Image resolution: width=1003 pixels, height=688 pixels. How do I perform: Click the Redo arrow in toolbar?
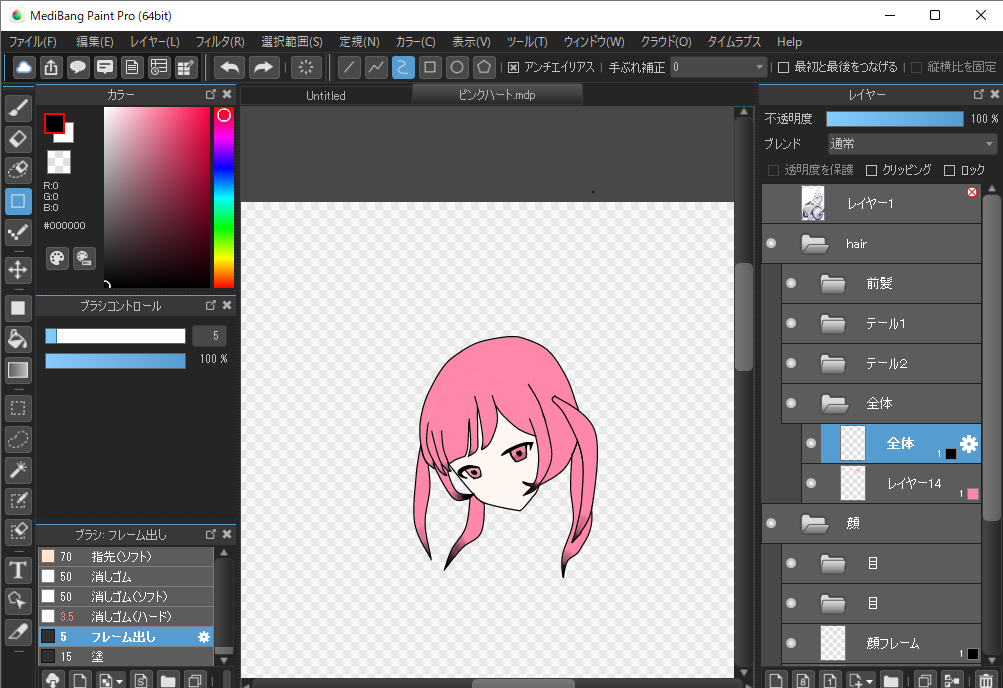click(x=263, y=67)
